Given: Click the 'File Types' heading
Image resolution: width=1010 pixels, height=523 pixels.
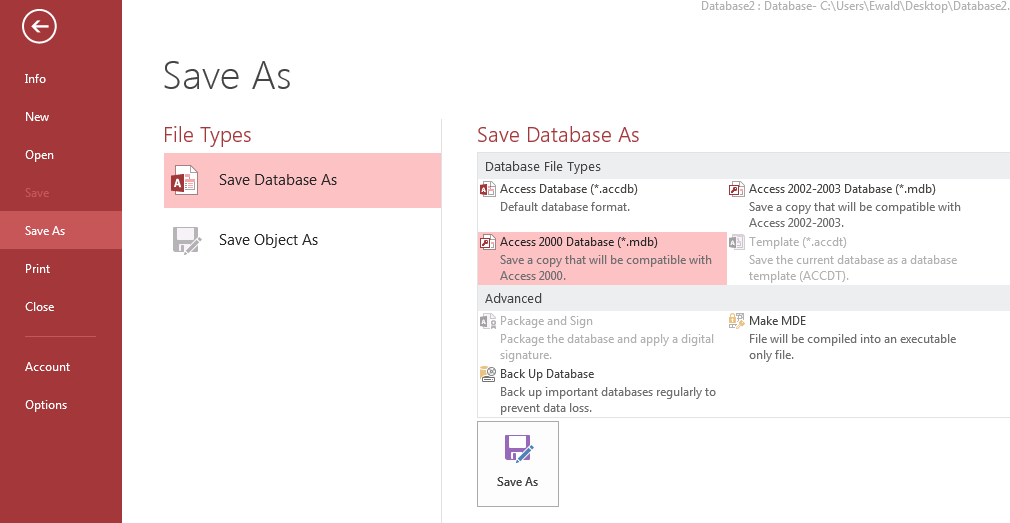Looking at the screenshot, I should coord(207,135).
